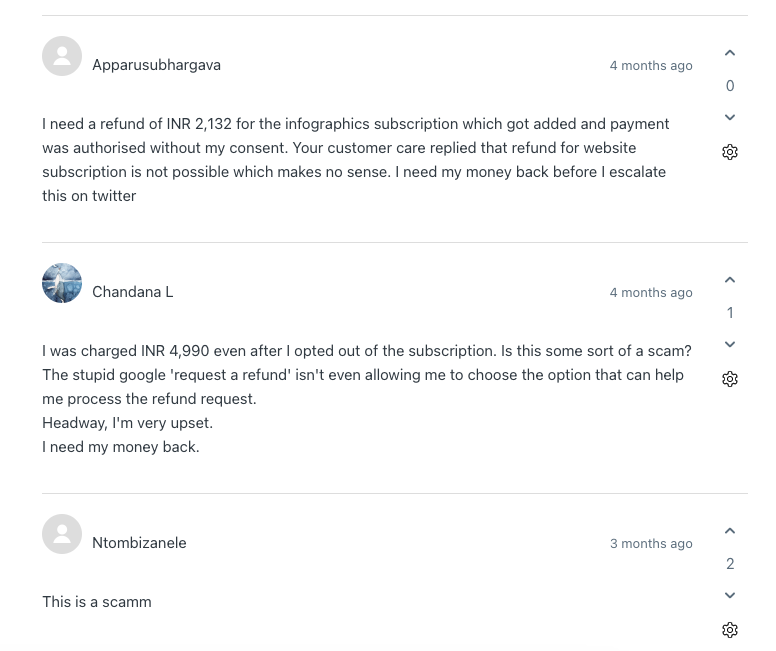
Task: Click "4 months ago" timestamp on Apparusubhargava's comment
Action: [x=651, y=66]
